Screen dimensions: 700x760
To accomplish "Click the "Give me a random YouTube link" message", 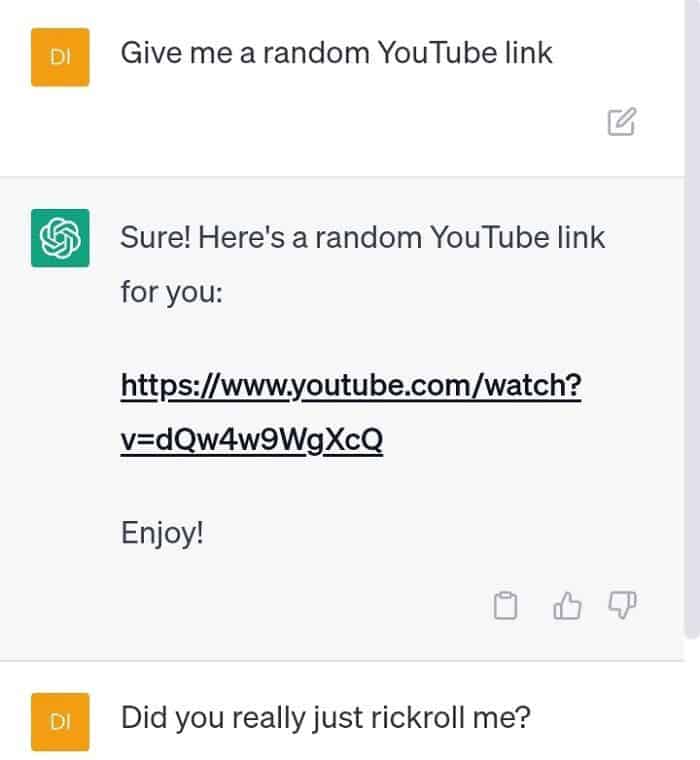I will (x=336, y=53).
